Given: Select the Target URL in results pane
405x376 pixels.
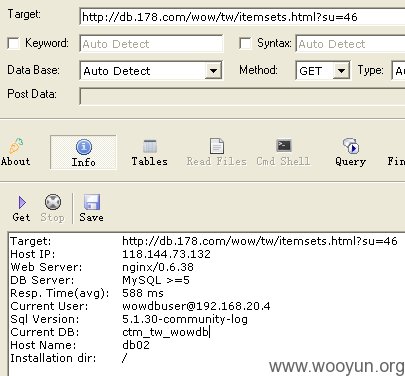Looking at the screenshot, I should pos(260,241).
